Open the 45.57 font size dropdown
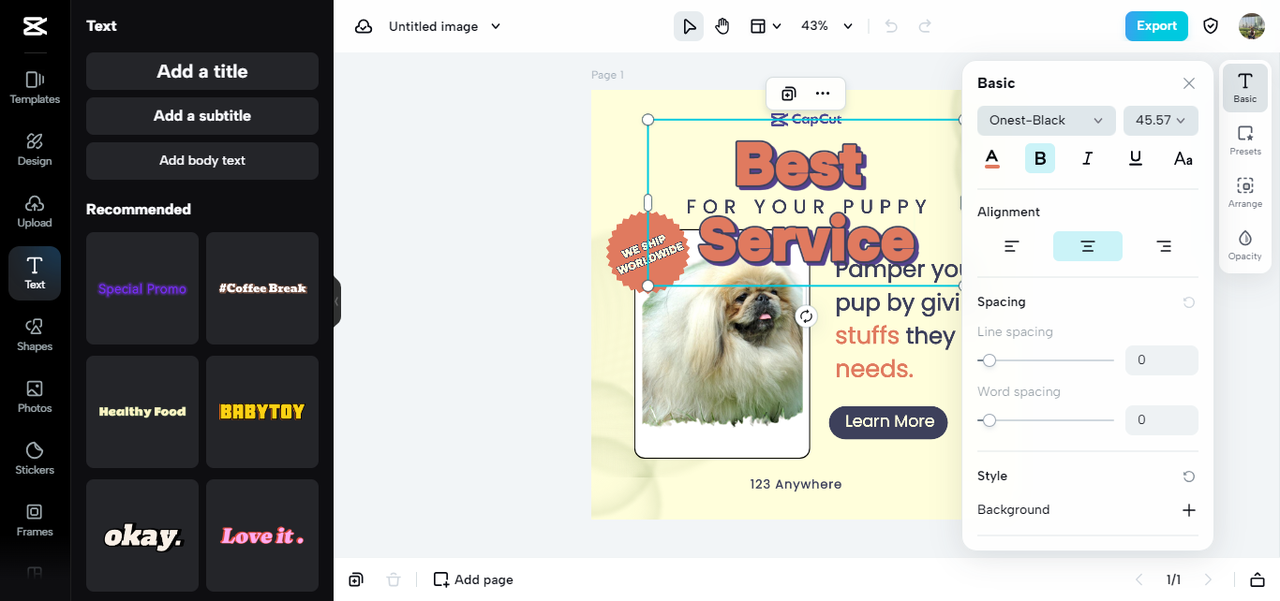Screen dimensions: 1280x601 tap(1161, 120)
